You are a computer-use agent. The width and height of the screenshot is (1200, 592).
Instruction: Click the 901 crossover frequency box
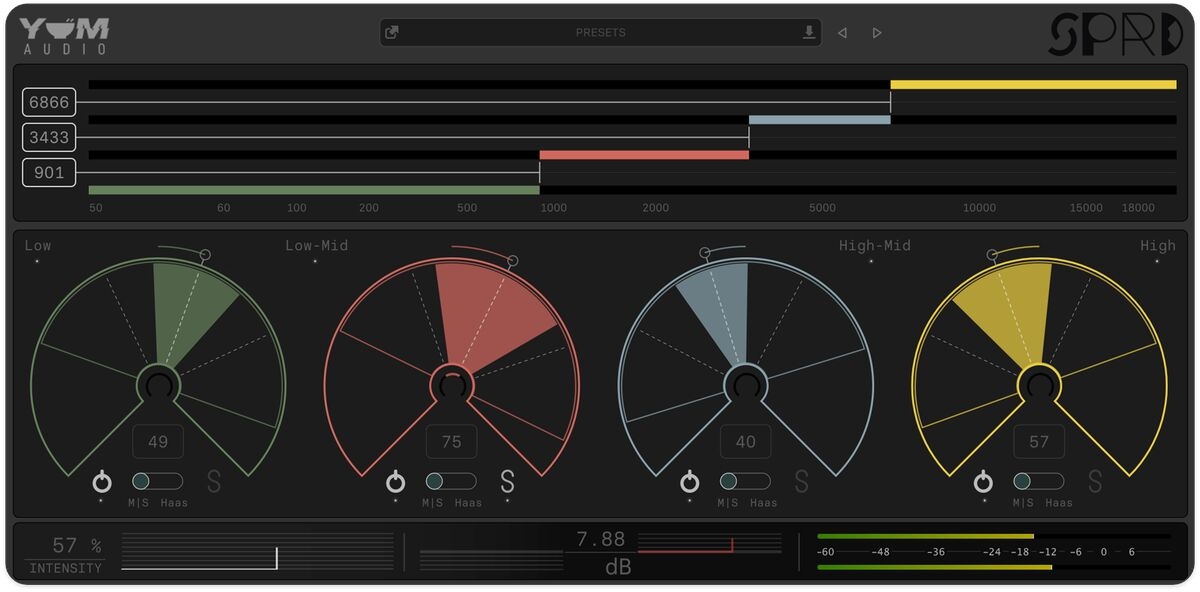49,173
